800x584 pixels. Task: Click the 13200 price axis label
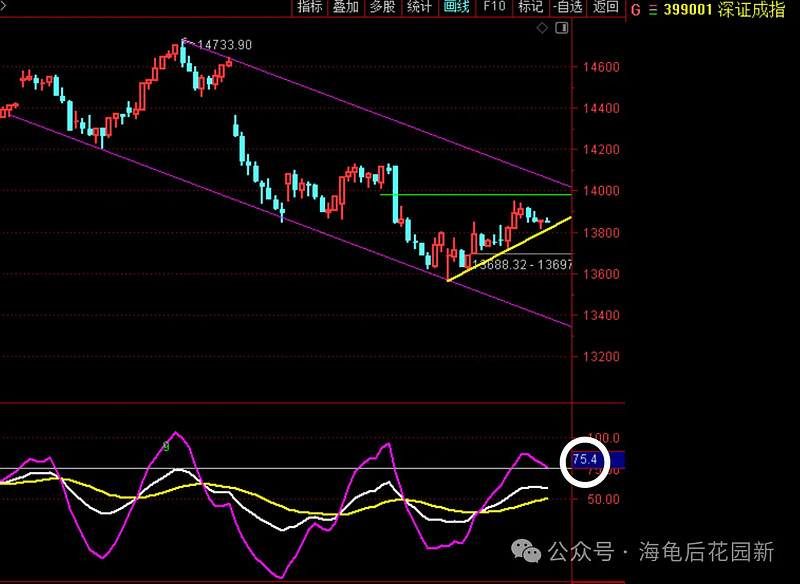(601, 357)
